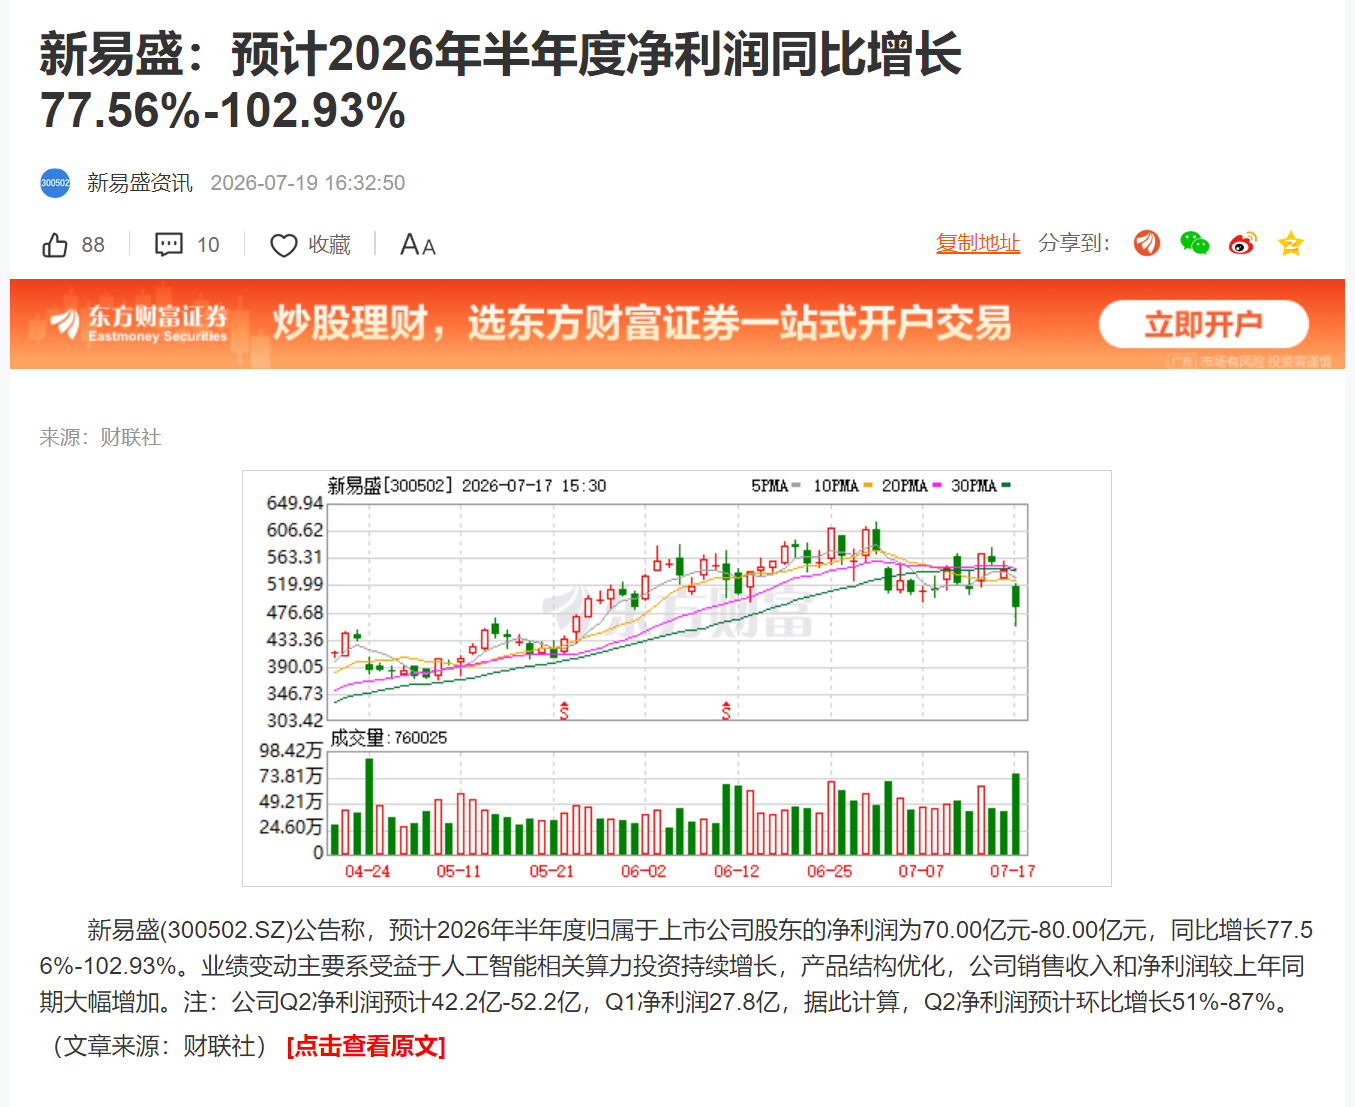Click chart title 新易盛[300502] 2026-07-17 15:30

467,486
